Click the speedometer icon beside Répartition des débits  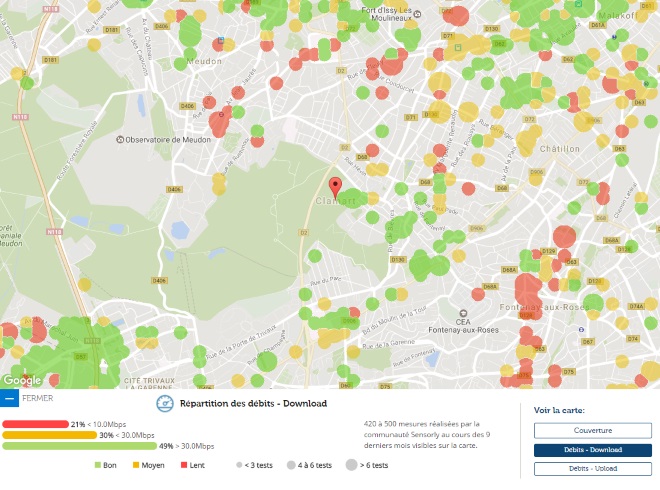pos(166,405)
